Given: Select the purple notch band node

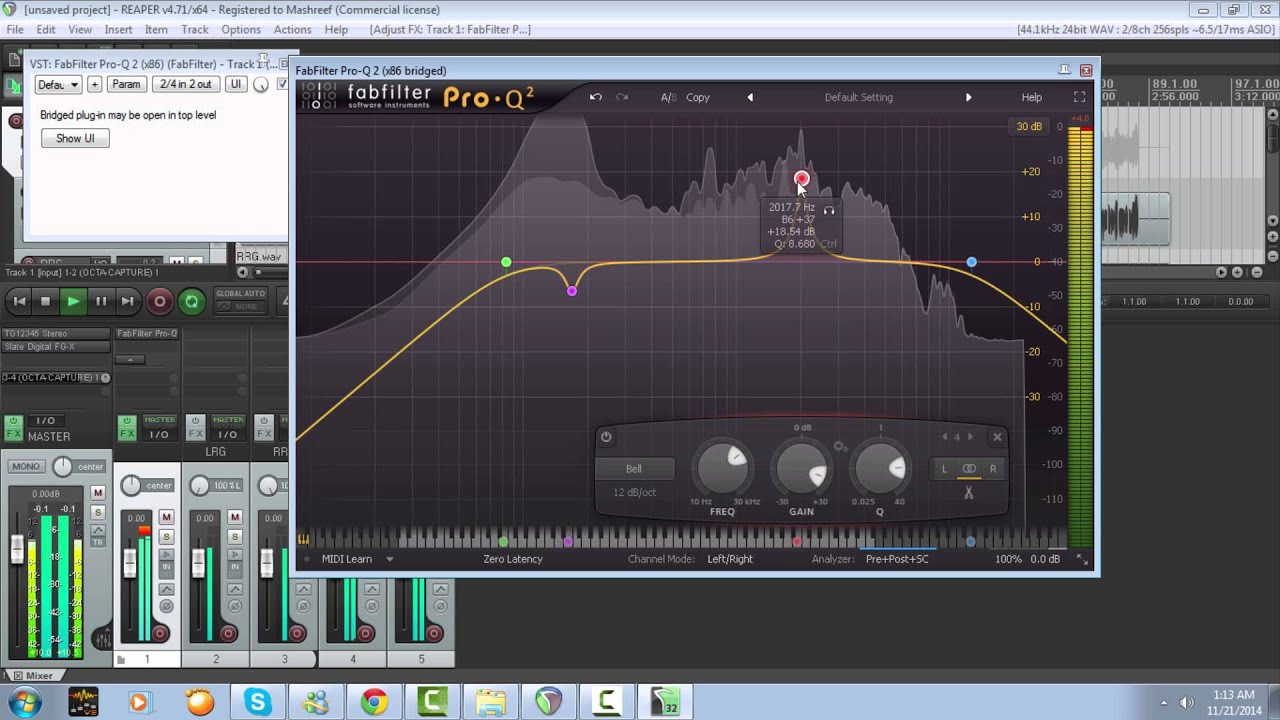Looking at the screenshot, I should pyautogui.click(x=571, y=291).
